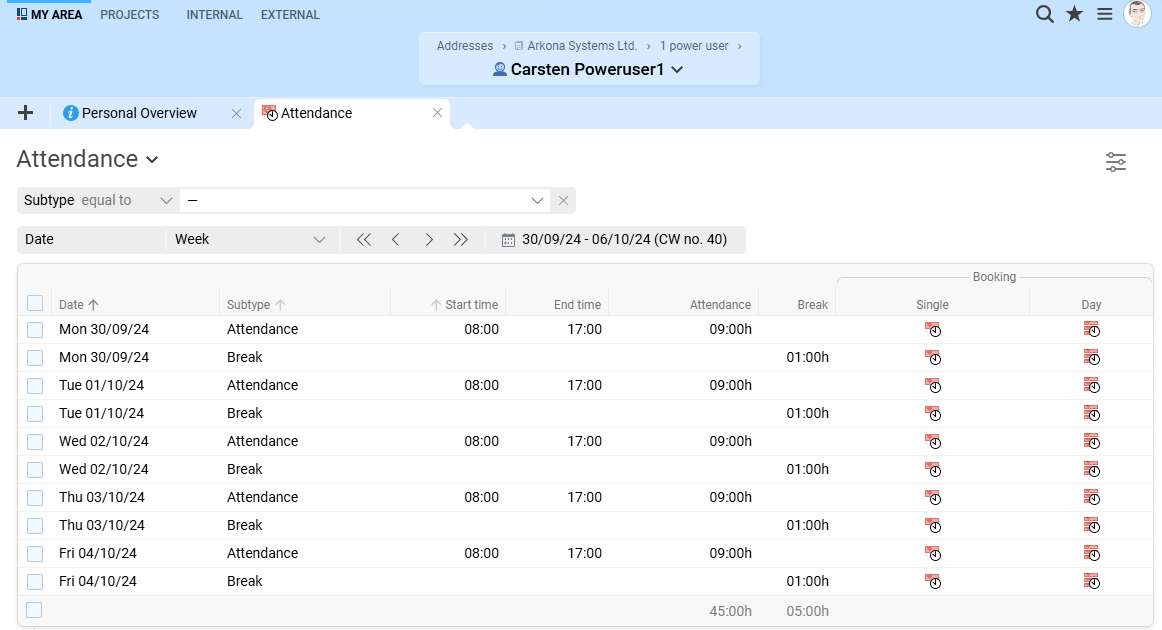Sort by Start time column header
The width and height of the screenshot is (1162, 630).
tap(465, 305)
